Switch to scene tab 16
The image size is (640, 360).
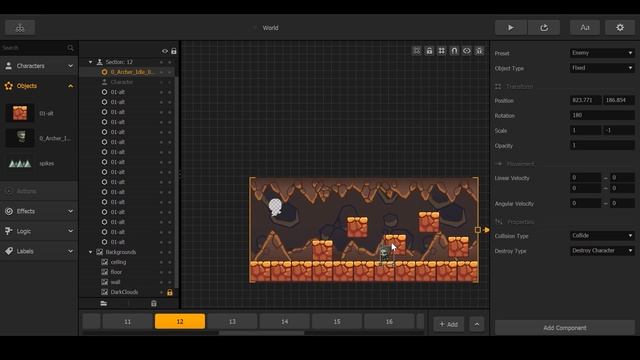point(389,322)
